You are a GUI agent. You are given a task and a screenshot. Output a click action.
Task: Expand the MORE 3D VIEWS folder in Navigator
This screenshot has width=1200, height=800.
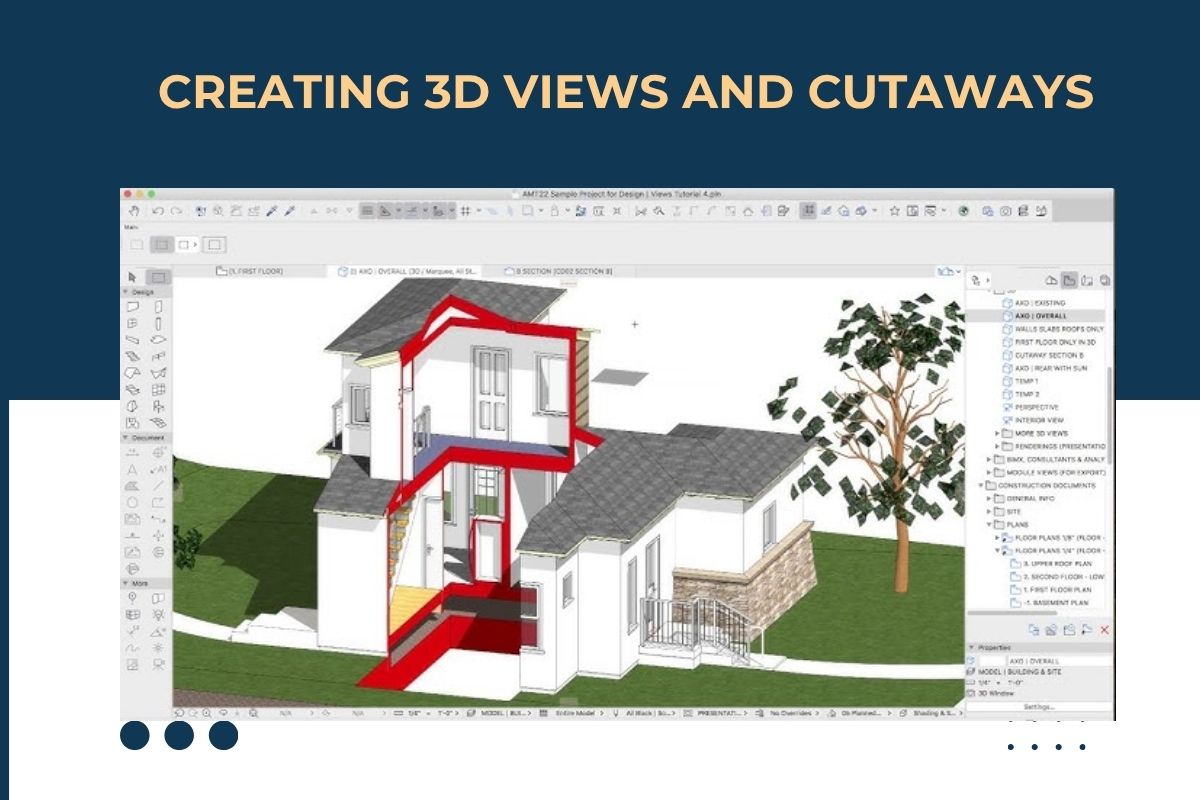[x=997, y=433]
